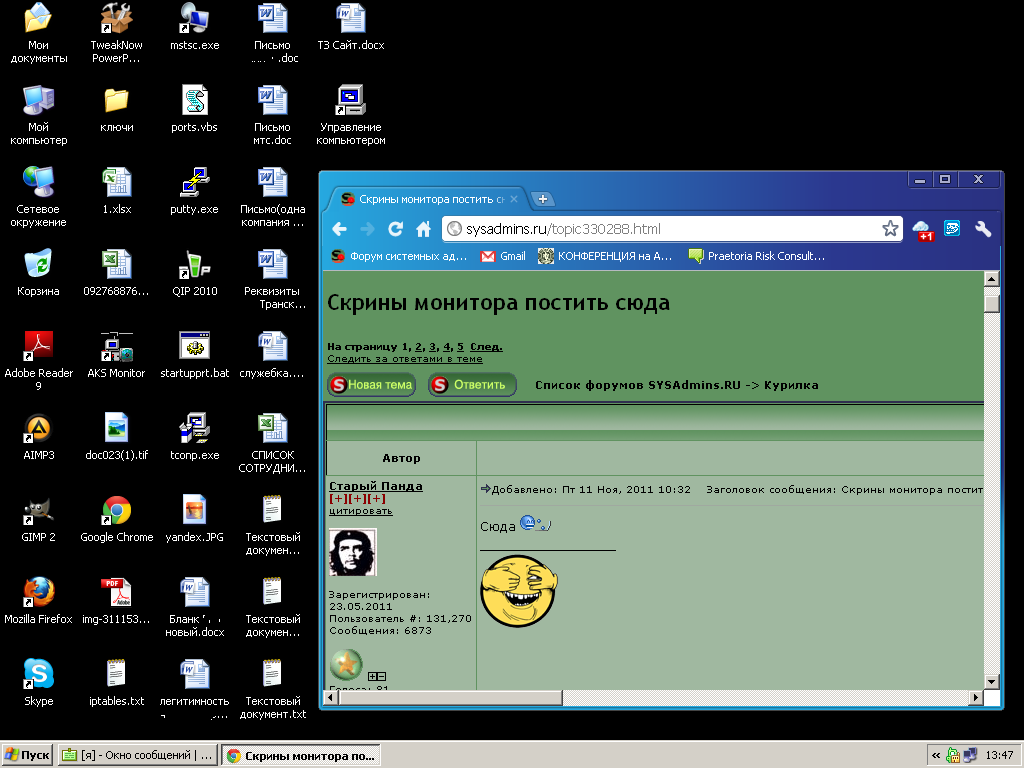Go to page 2 of the topic
This screenshot has height=768, width=1024.
(x=419, y=347)
